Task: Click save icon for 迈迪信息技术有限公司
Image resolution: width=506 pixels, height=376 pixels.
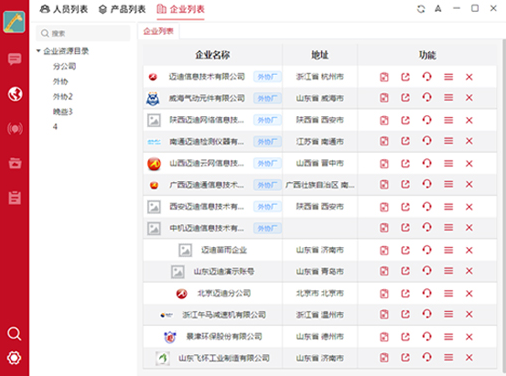Action: coord(384,77)
